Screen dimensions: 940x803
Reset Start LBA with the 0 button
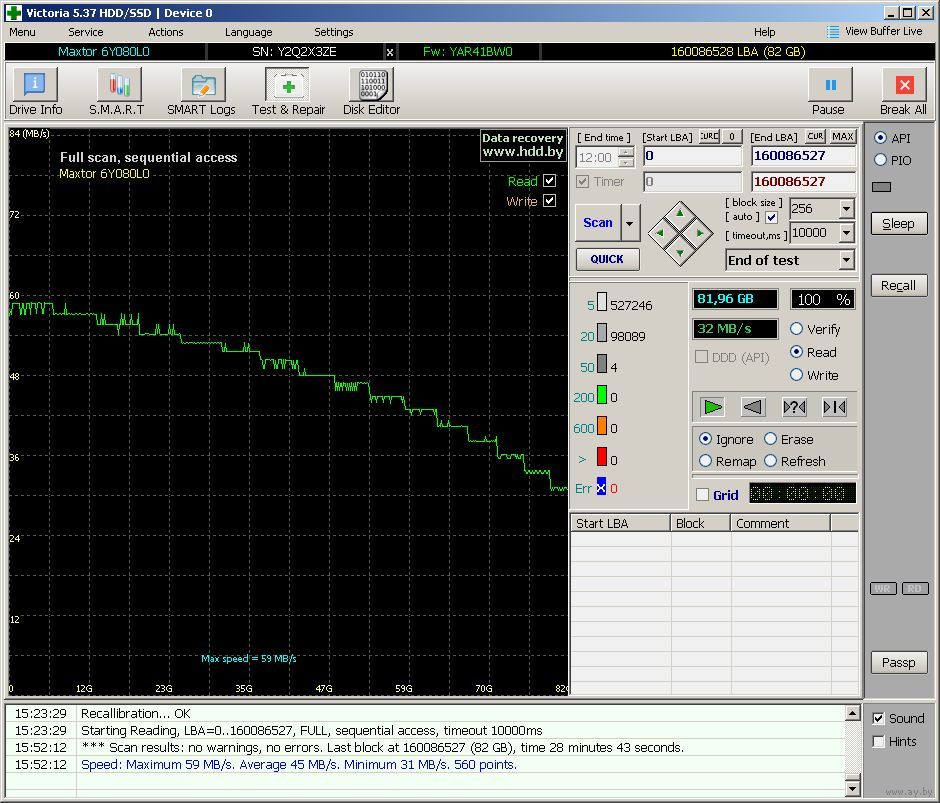pos(731,137)
